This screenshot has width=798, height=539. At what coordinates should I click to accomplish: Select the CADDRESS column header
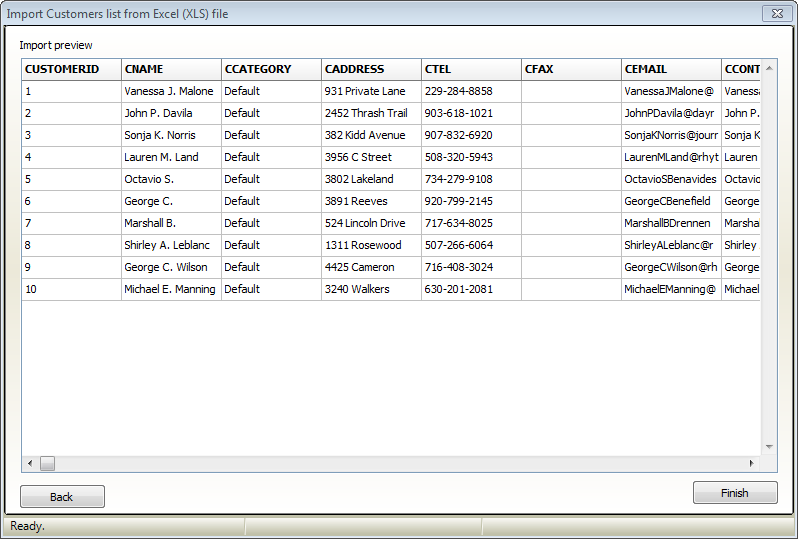coord(372,69)
